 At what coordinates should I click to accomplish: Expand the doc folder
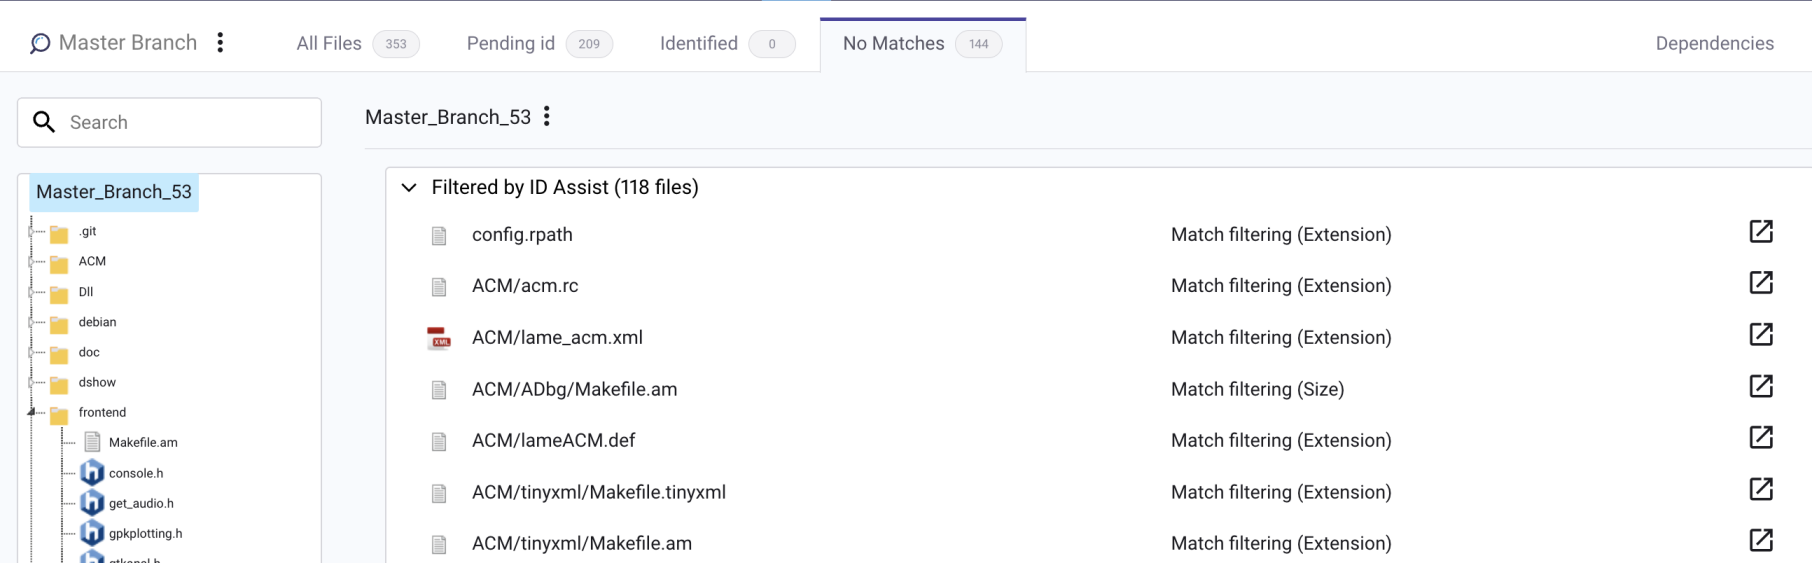[x=32, y=352]
